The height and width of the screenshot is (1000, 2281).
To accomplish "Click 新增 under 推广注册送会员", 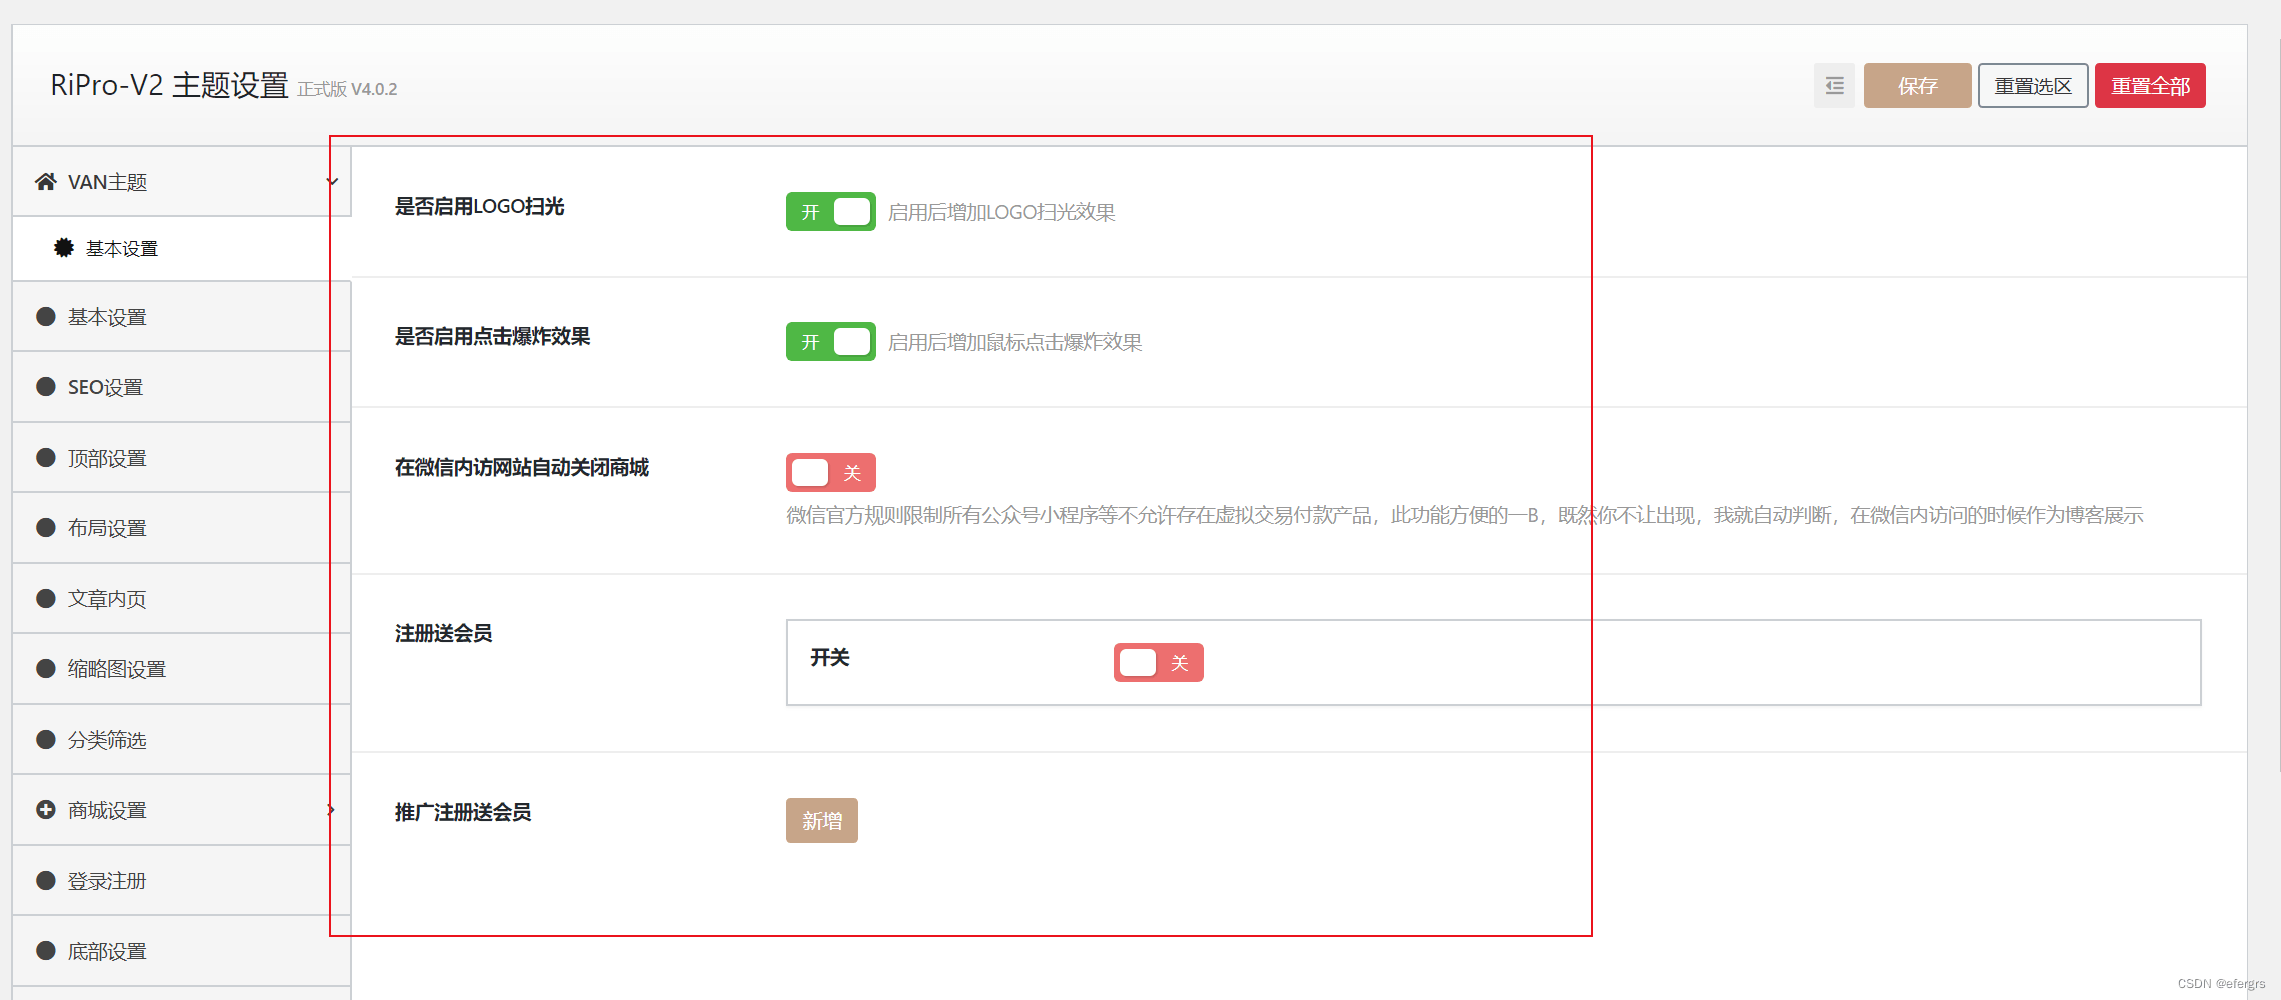I will coord(821,819).
